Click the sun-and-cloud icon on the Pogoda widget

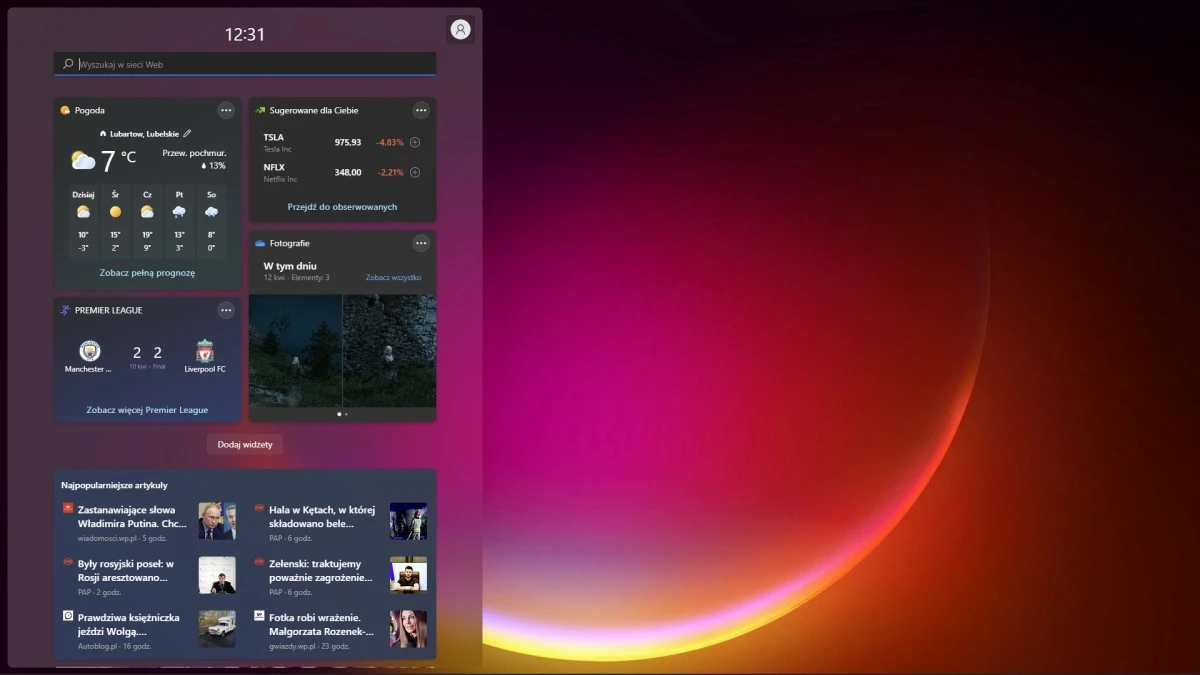(x=64, y=110)
